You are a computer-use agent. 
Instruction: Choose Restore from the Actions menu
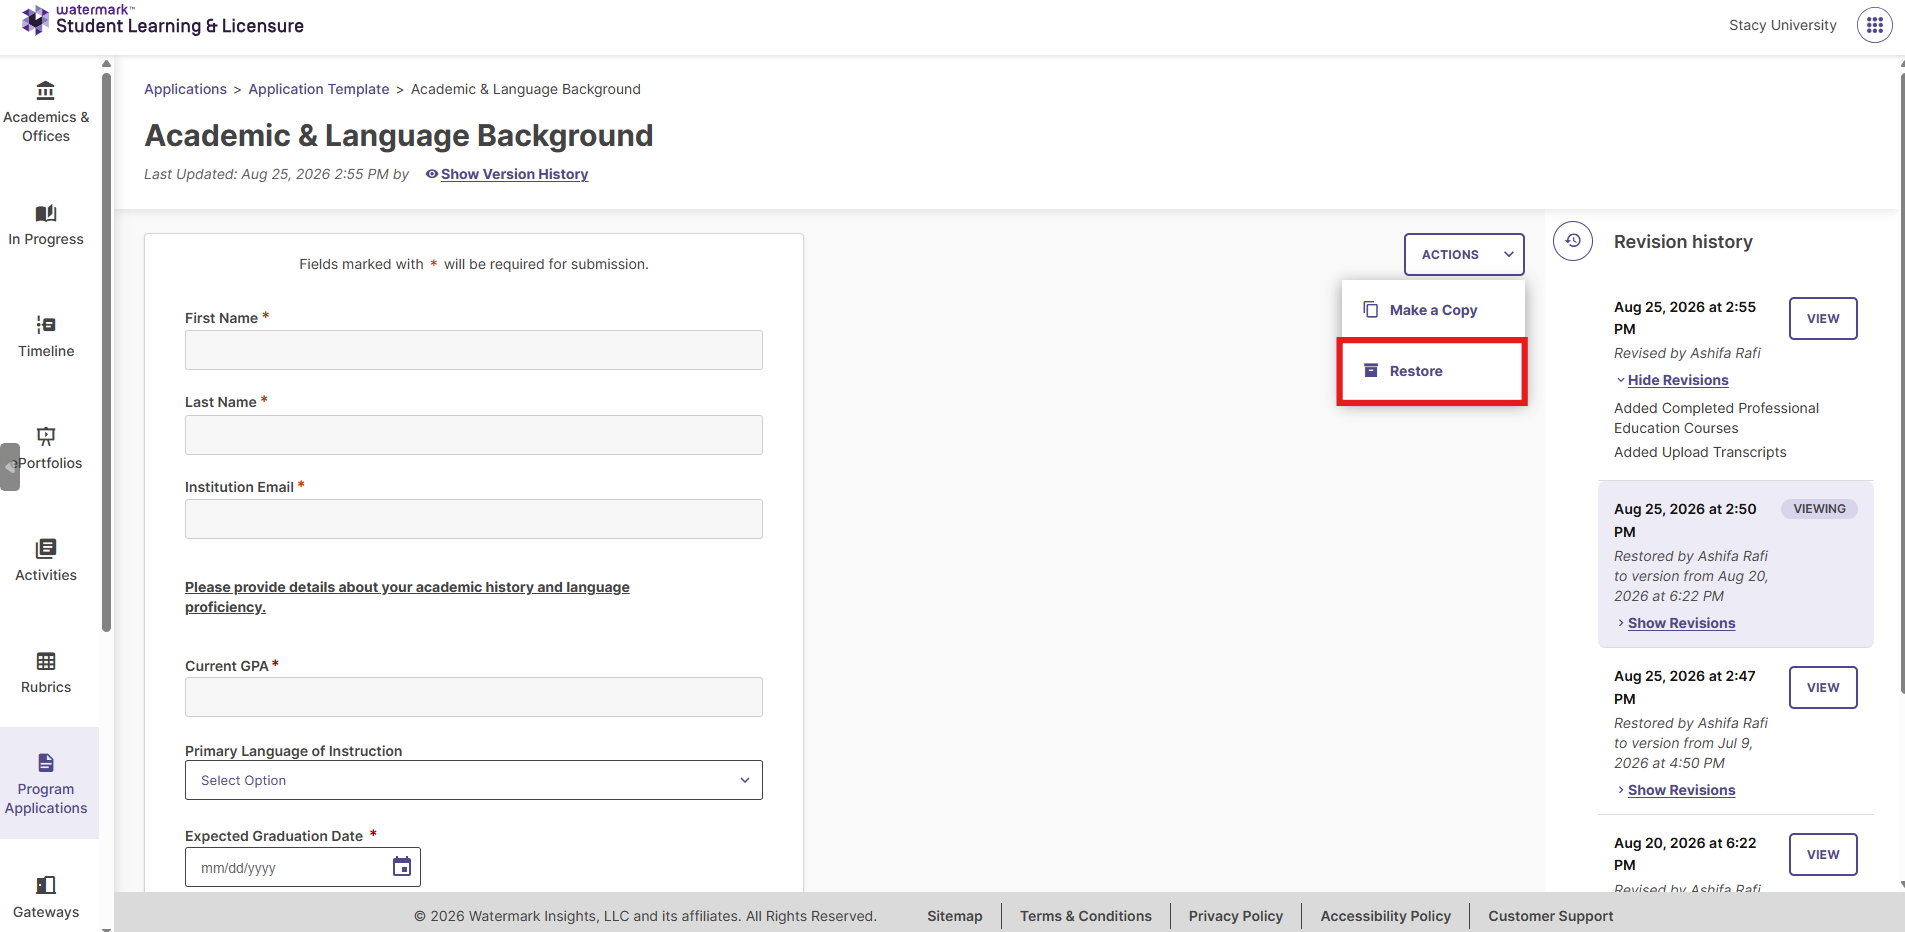1432,371
